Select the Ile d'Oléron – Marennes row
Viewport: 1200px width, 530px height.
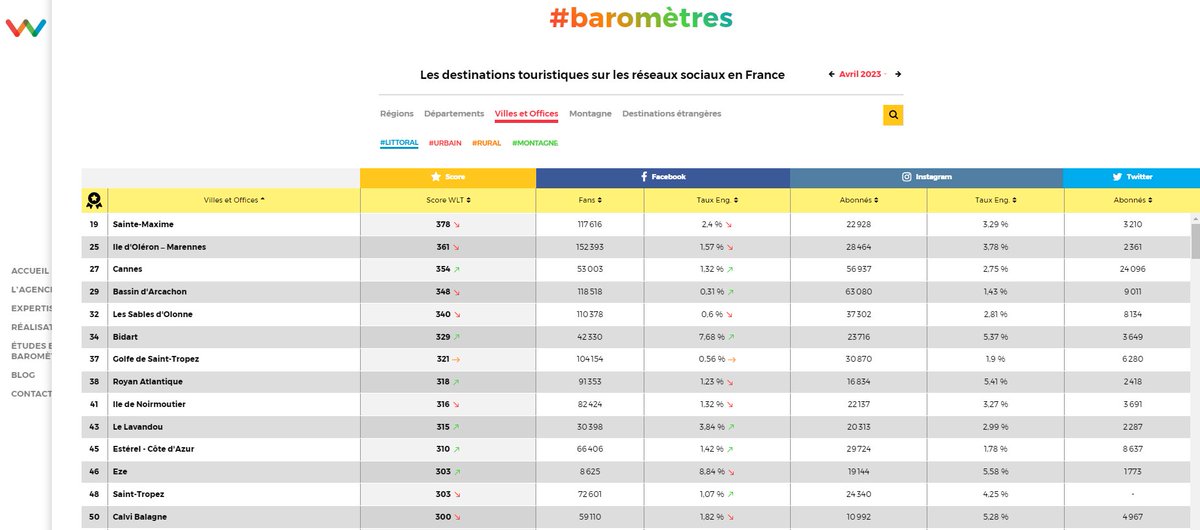pyautogui.click(x=159, y=247)
